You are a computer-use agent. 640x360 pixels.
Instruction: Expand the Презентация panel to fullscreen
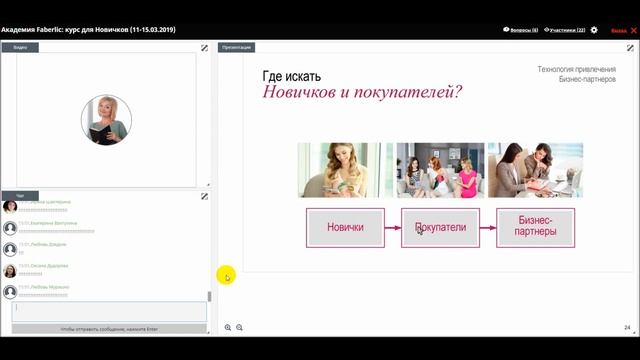click(630, 48)
